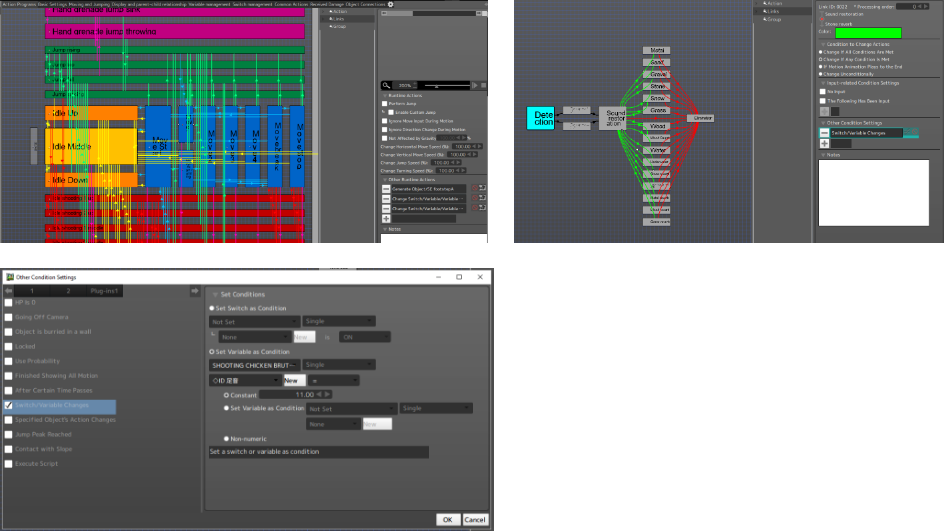Check the Locked condition checkbox
Viewport: 944px width, 531px height.
[9, 346]
